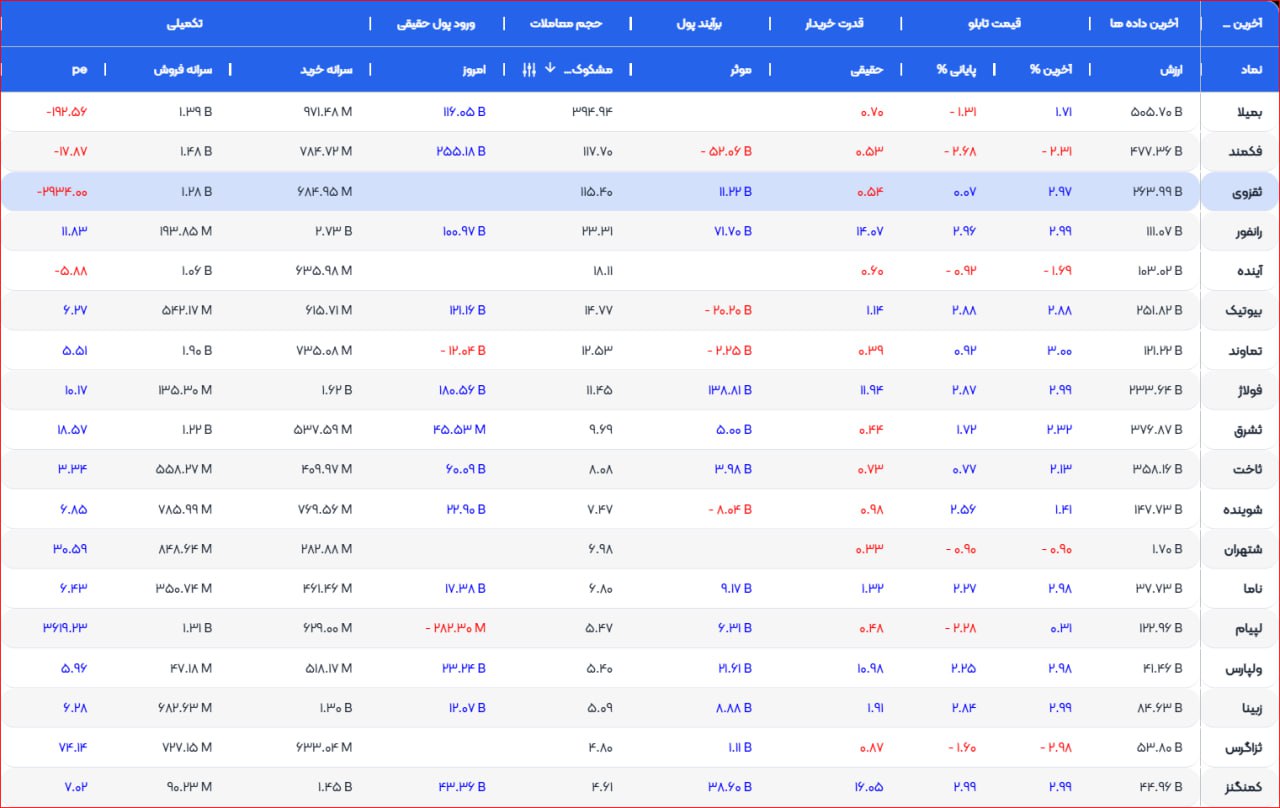Select the برآیند پول header group
The height and width of the screenshot is (808, 1280).
tap(700, 23)
